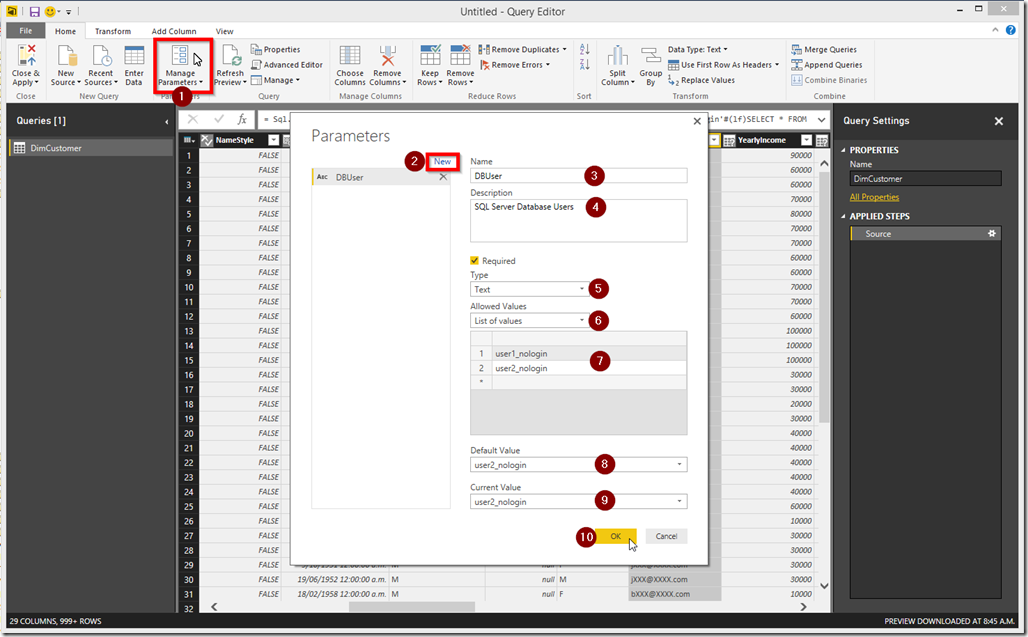Click the Description text box
The width and height of the screenshot is (1028, 637).
point(578,221)
